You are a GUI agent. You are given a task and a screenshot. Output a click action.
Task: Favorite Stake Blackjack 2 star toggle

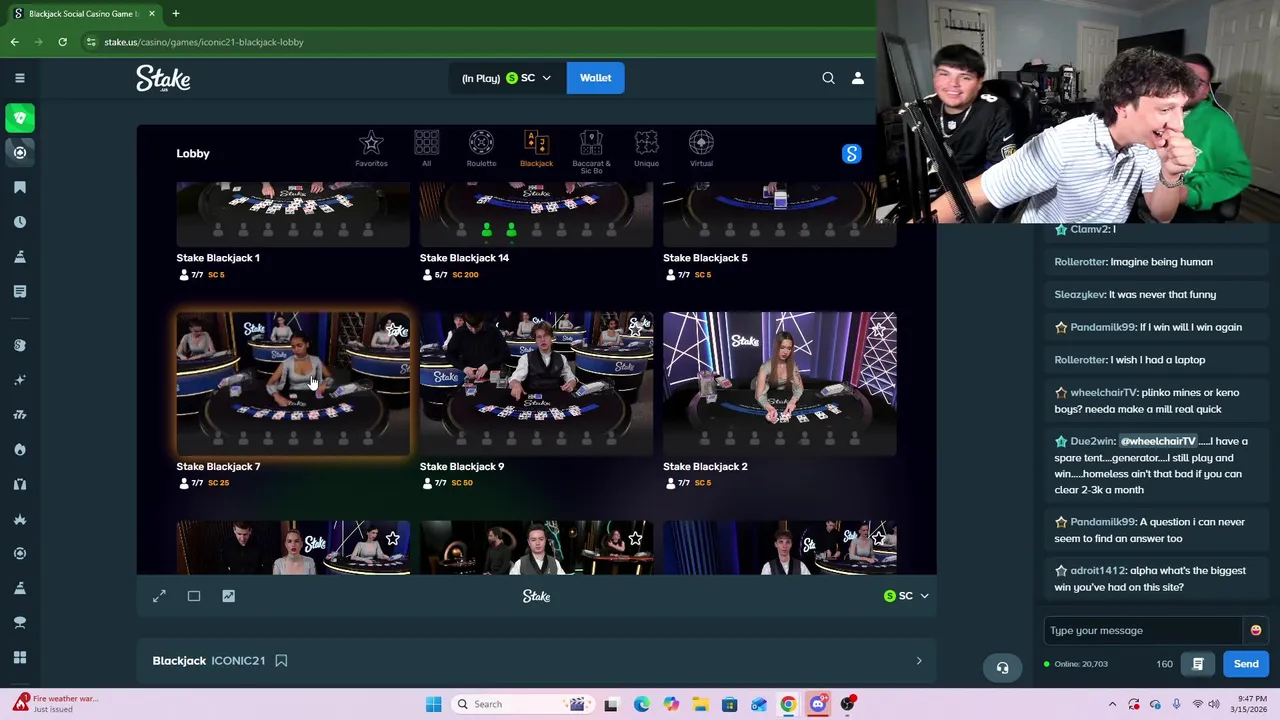[x=879, y=329]
